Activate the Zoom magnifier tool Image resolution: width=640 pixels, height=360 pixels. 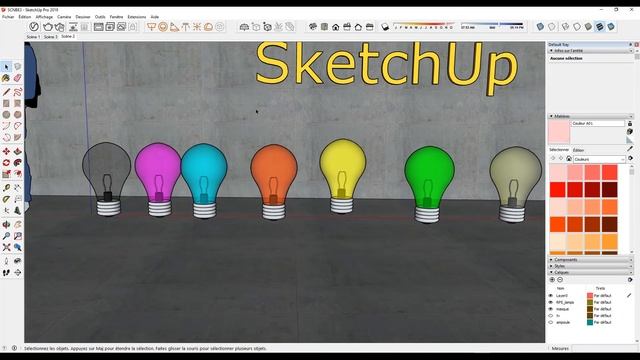tap(6, 236)
